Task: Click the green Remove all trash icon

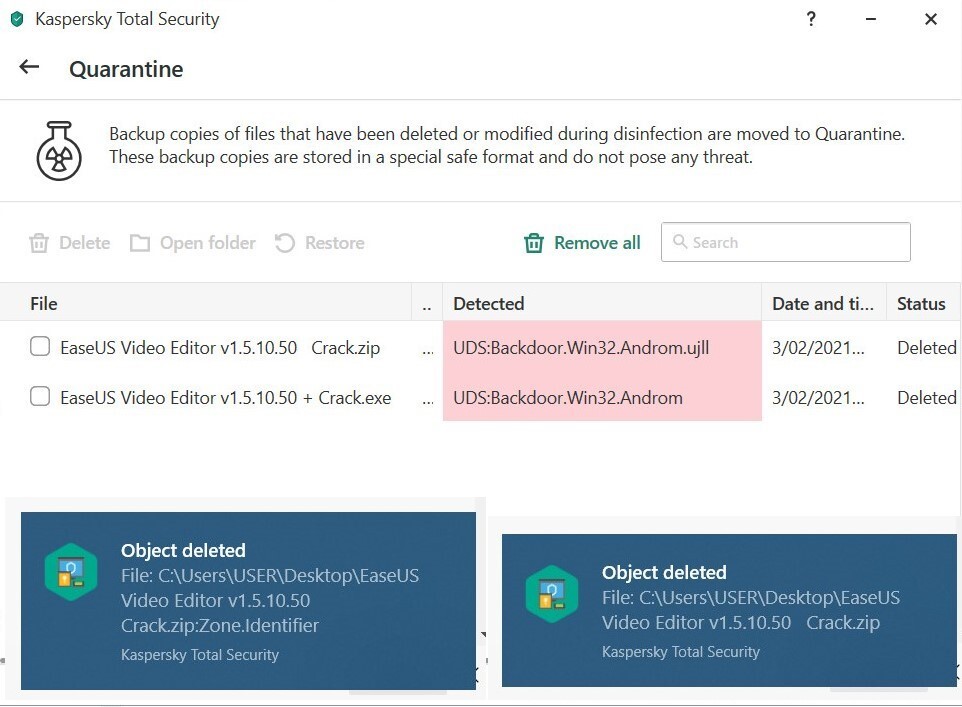Action: [x=535, y=243]
